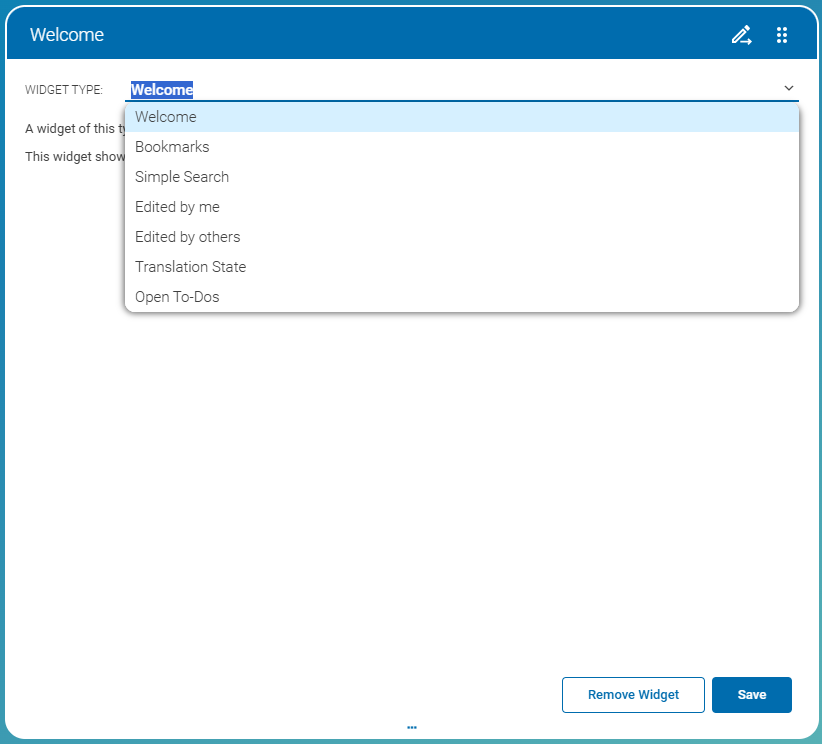
Task: Pick Simple Search from the list
Action: (x=182, y=177)
